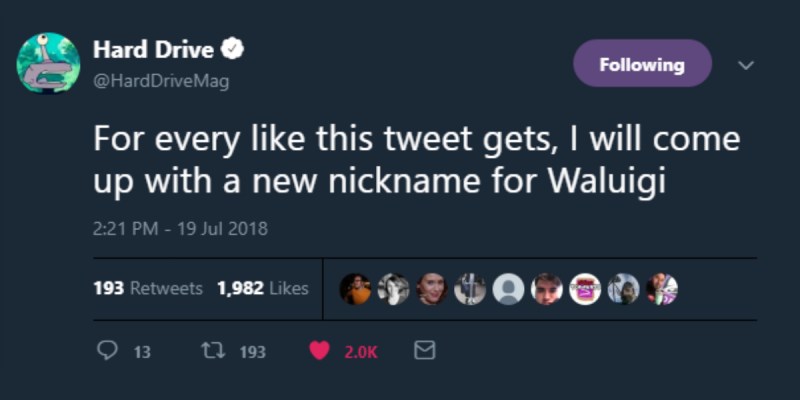This screenshot has height=400, width=800.
Task: View the 193 Retweets list
Action: pos(148,288)
